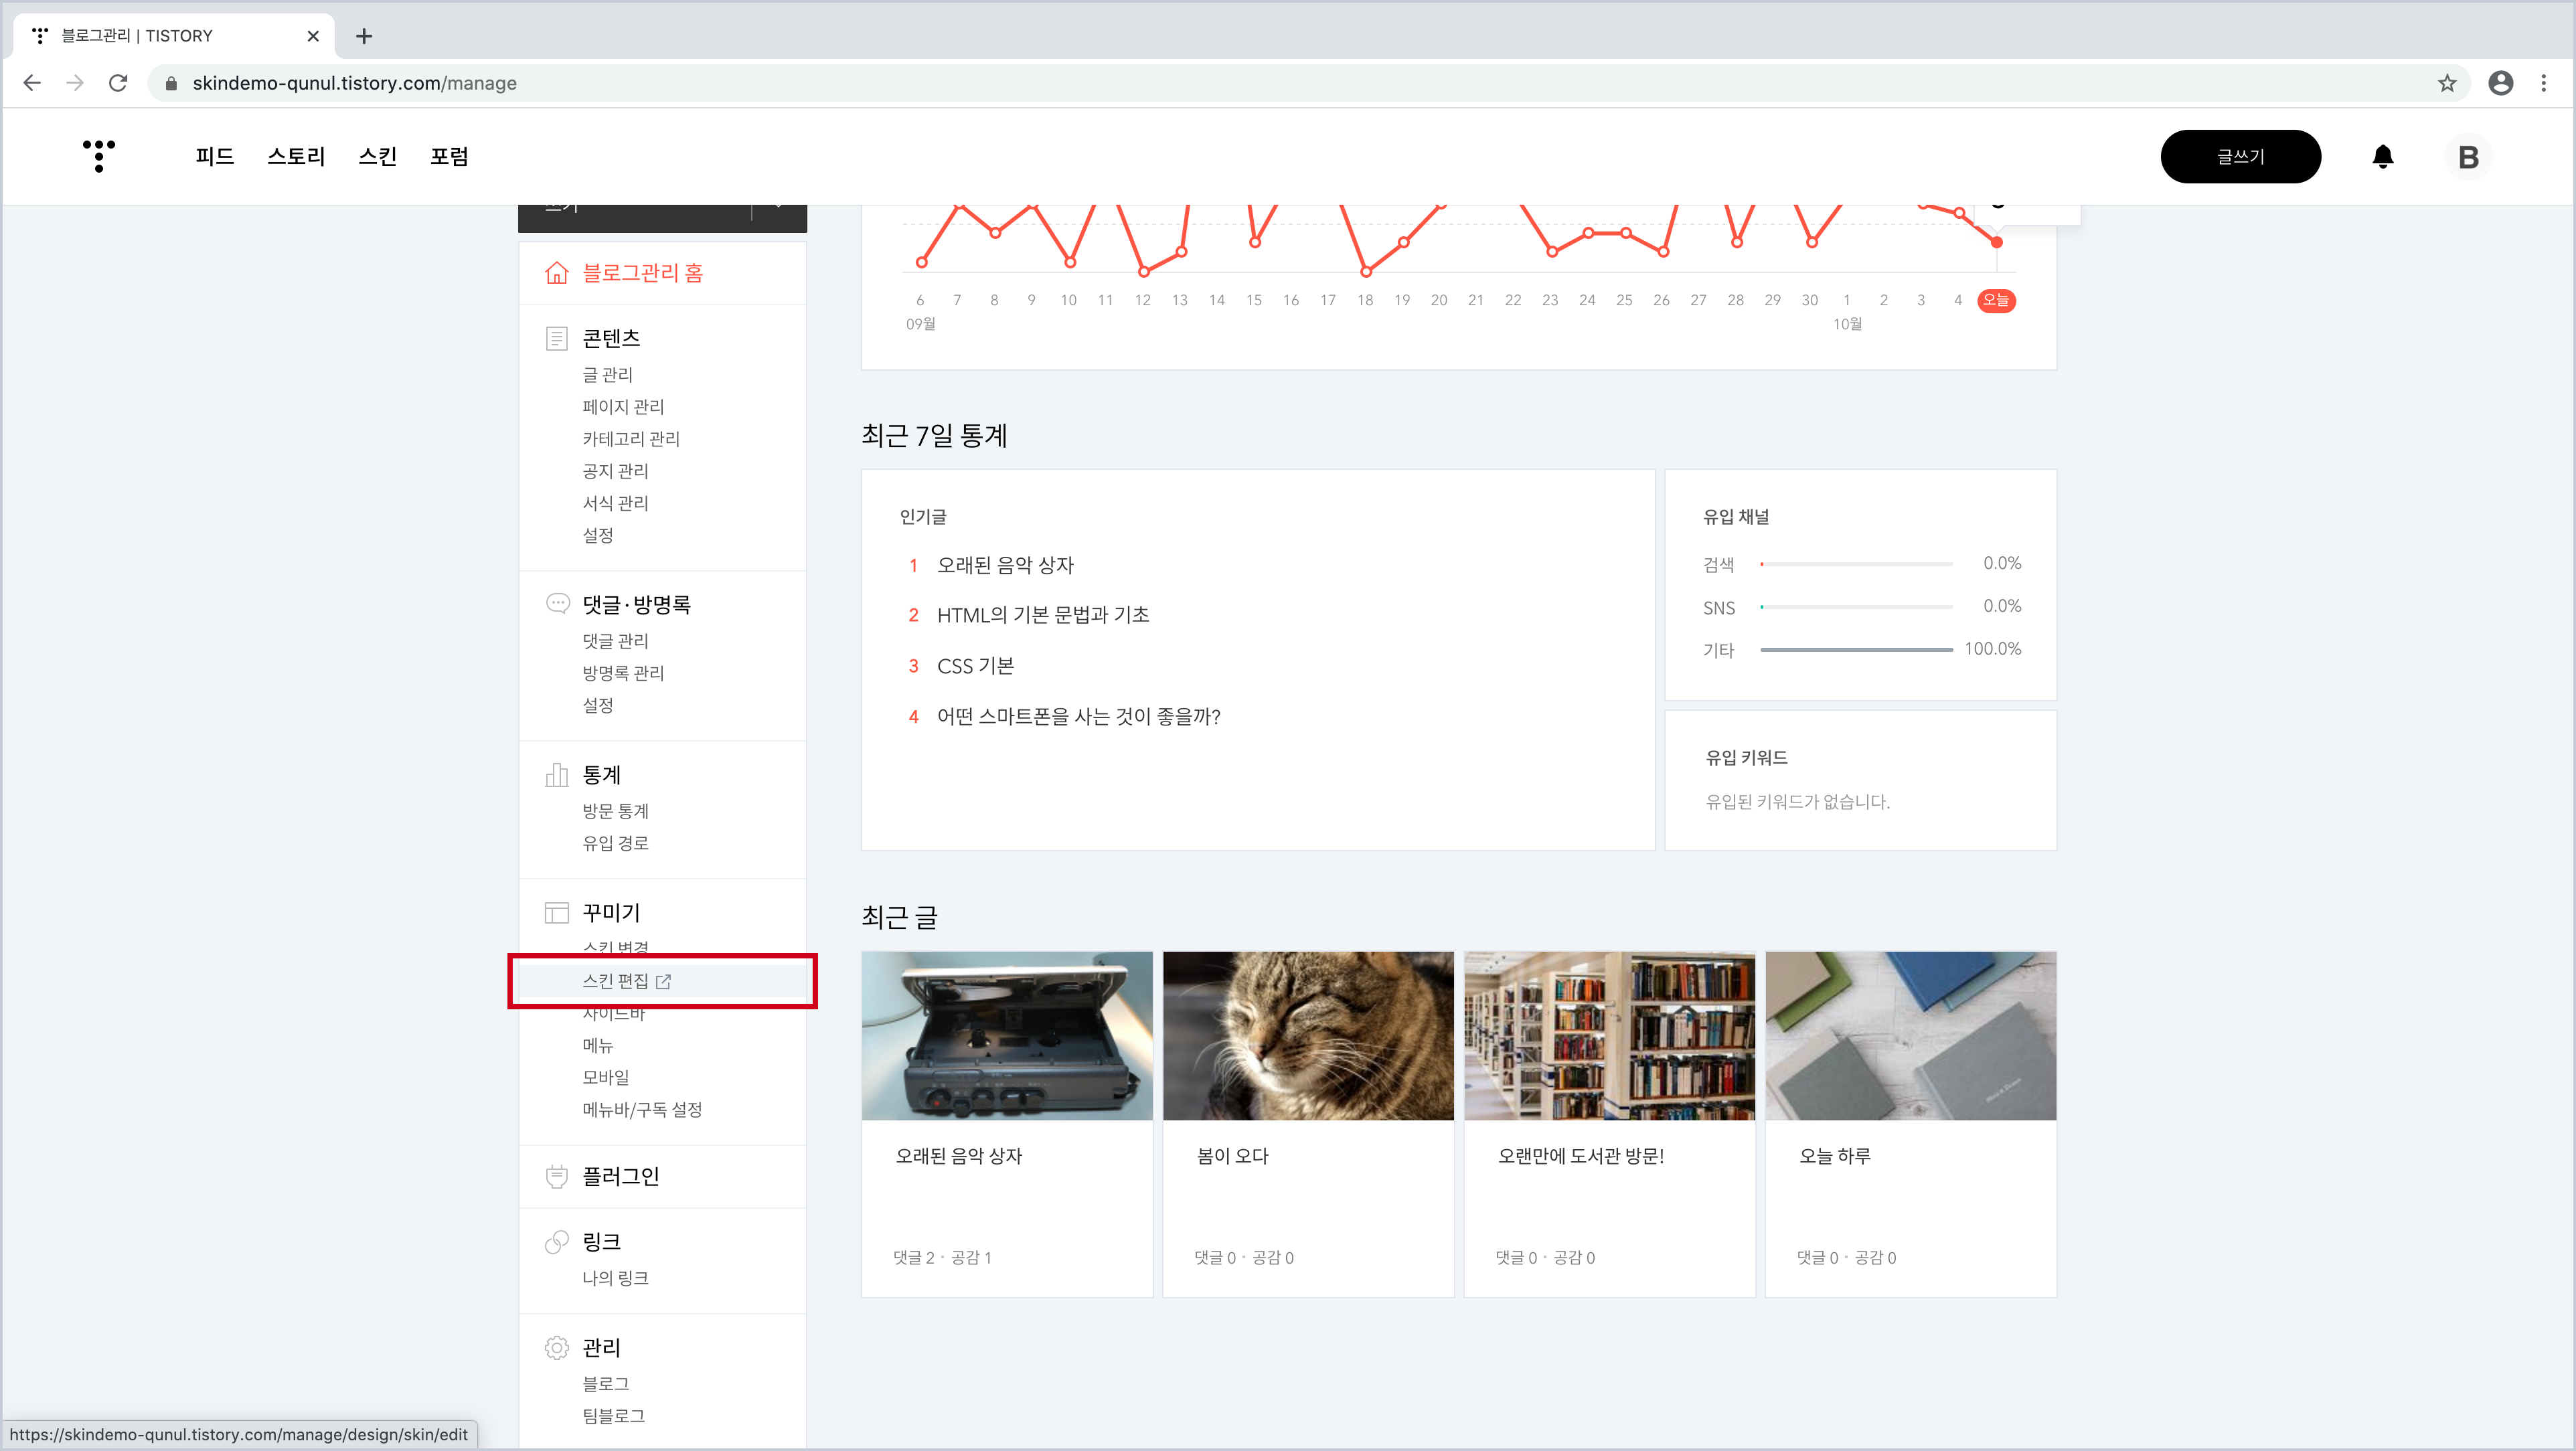Open the 스토리 top menu
The image size is (2576, 1451).
click(296, 156)
